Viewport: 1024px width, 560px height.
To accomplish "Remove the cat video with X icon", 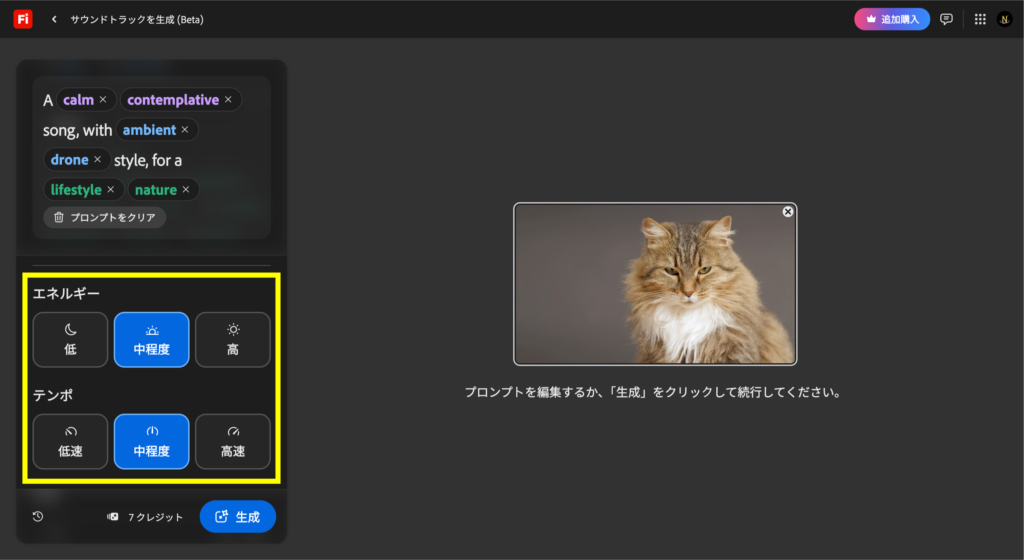I will [x=787, y=212].
